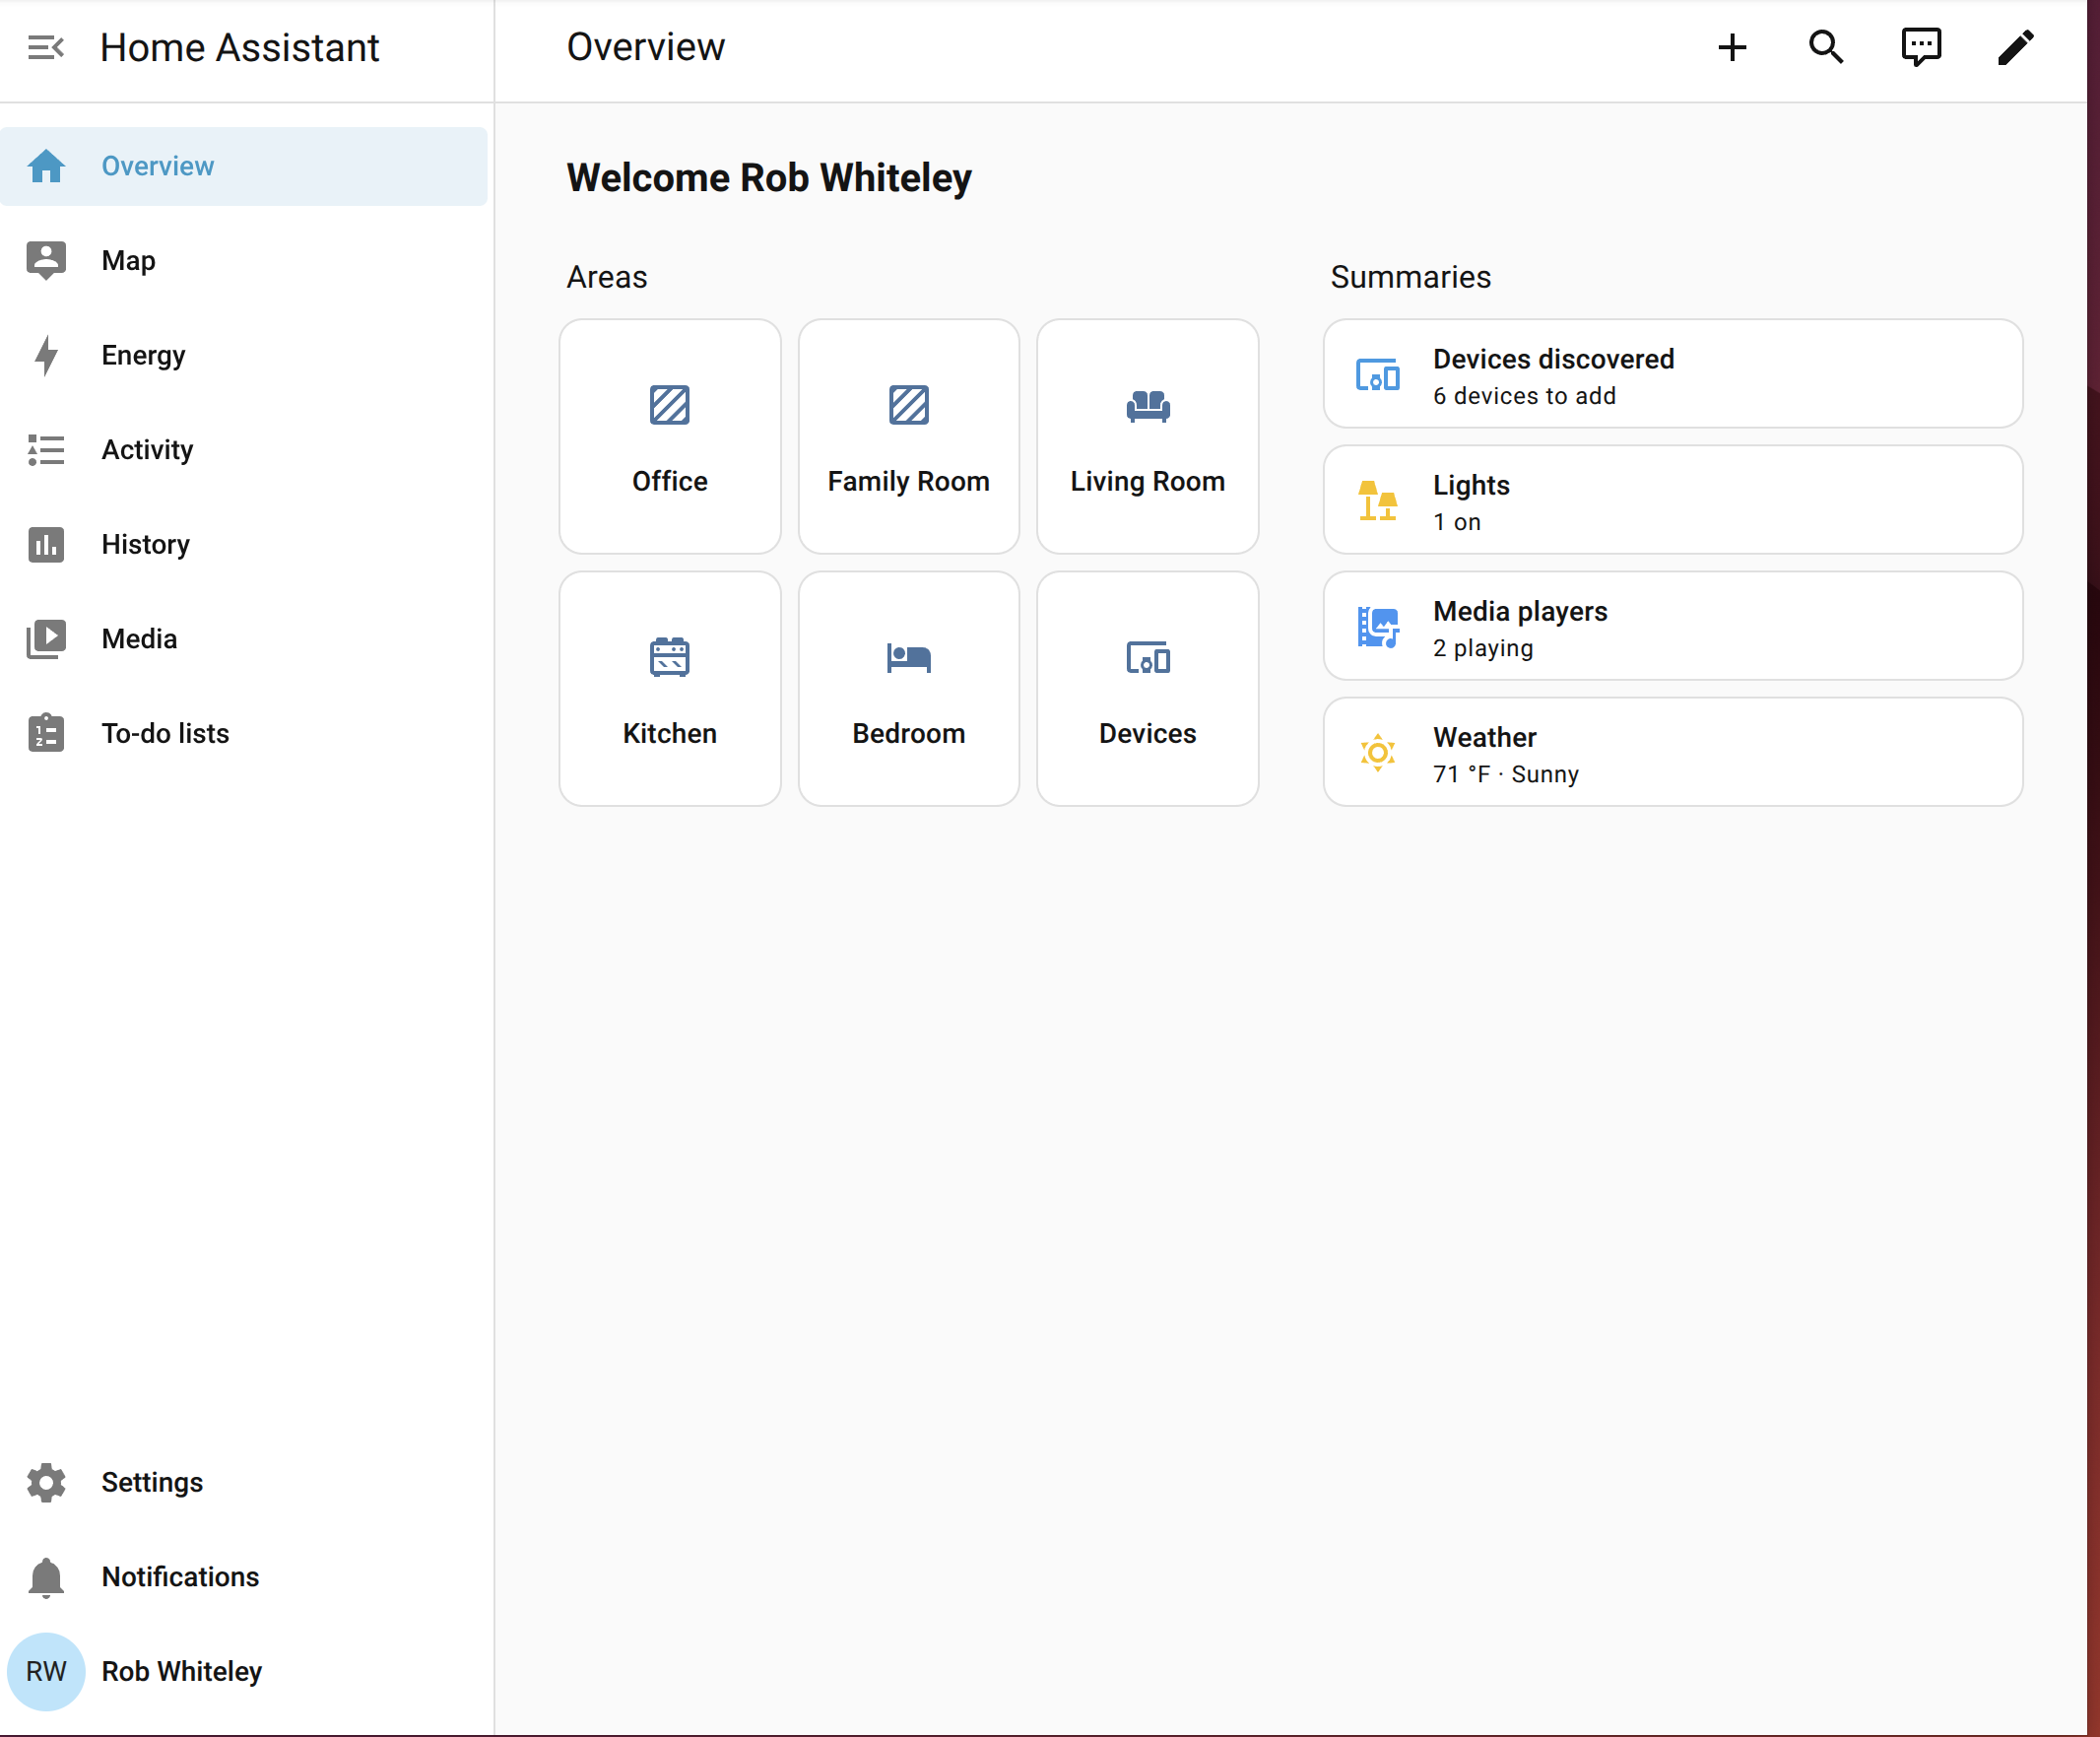Click the Overview page title
This screenshot has width=2100, height=1737.
point(646,47)
